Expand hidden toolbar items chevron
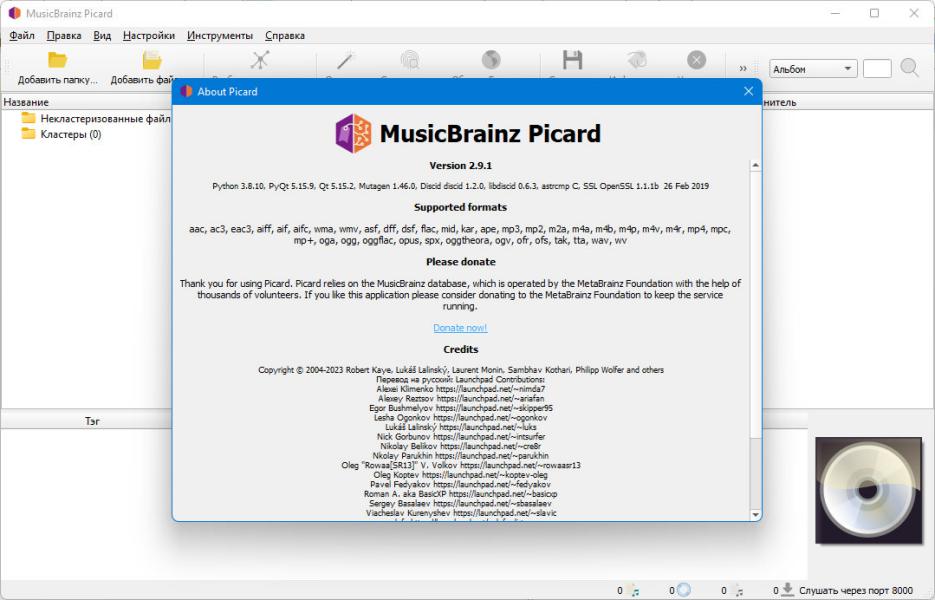This screenshot has width=935, height=600. click(743, 69)
